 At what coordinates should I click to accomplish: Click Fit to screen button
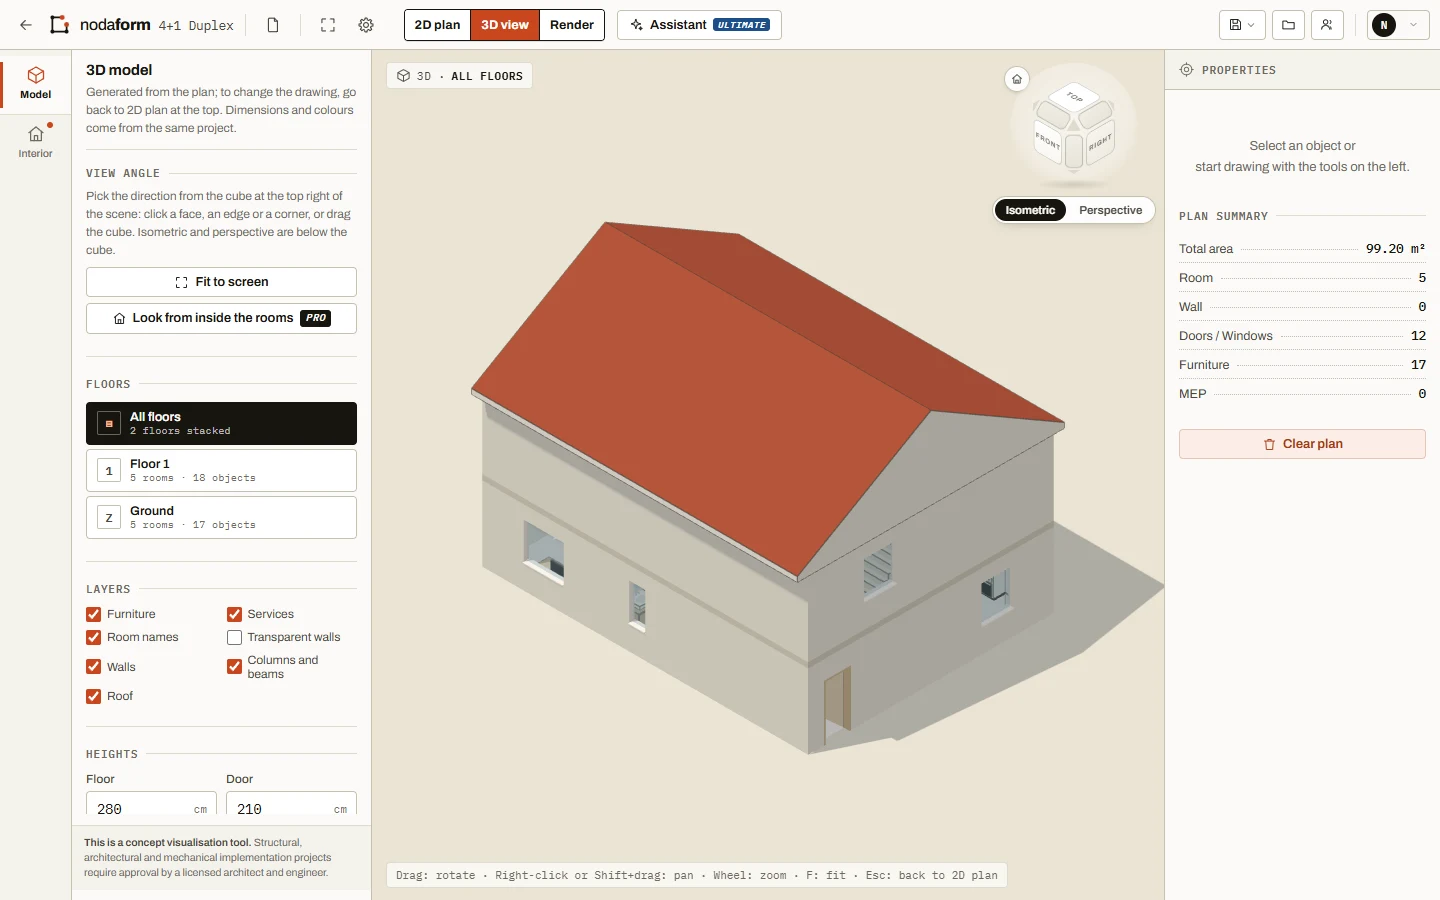pyautogui.click(x=221, y=282)
